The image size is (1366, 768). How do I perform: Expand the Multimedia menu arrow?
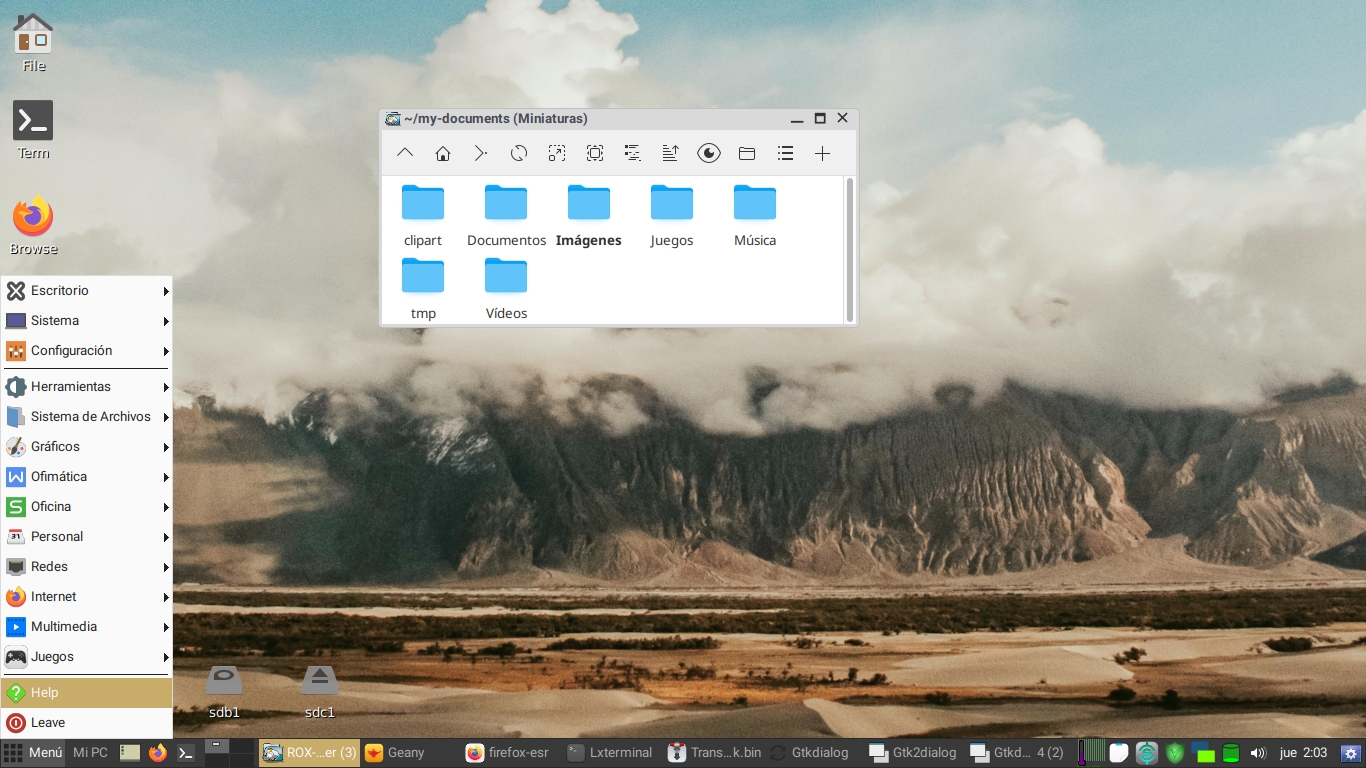166,627
